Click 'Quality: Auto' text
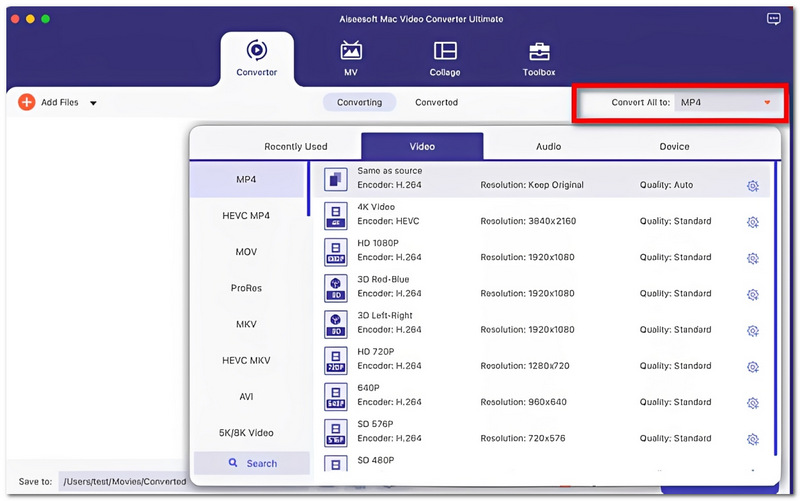Image resolution: width=800 pixels, height=501 pixels. (666, 185)
